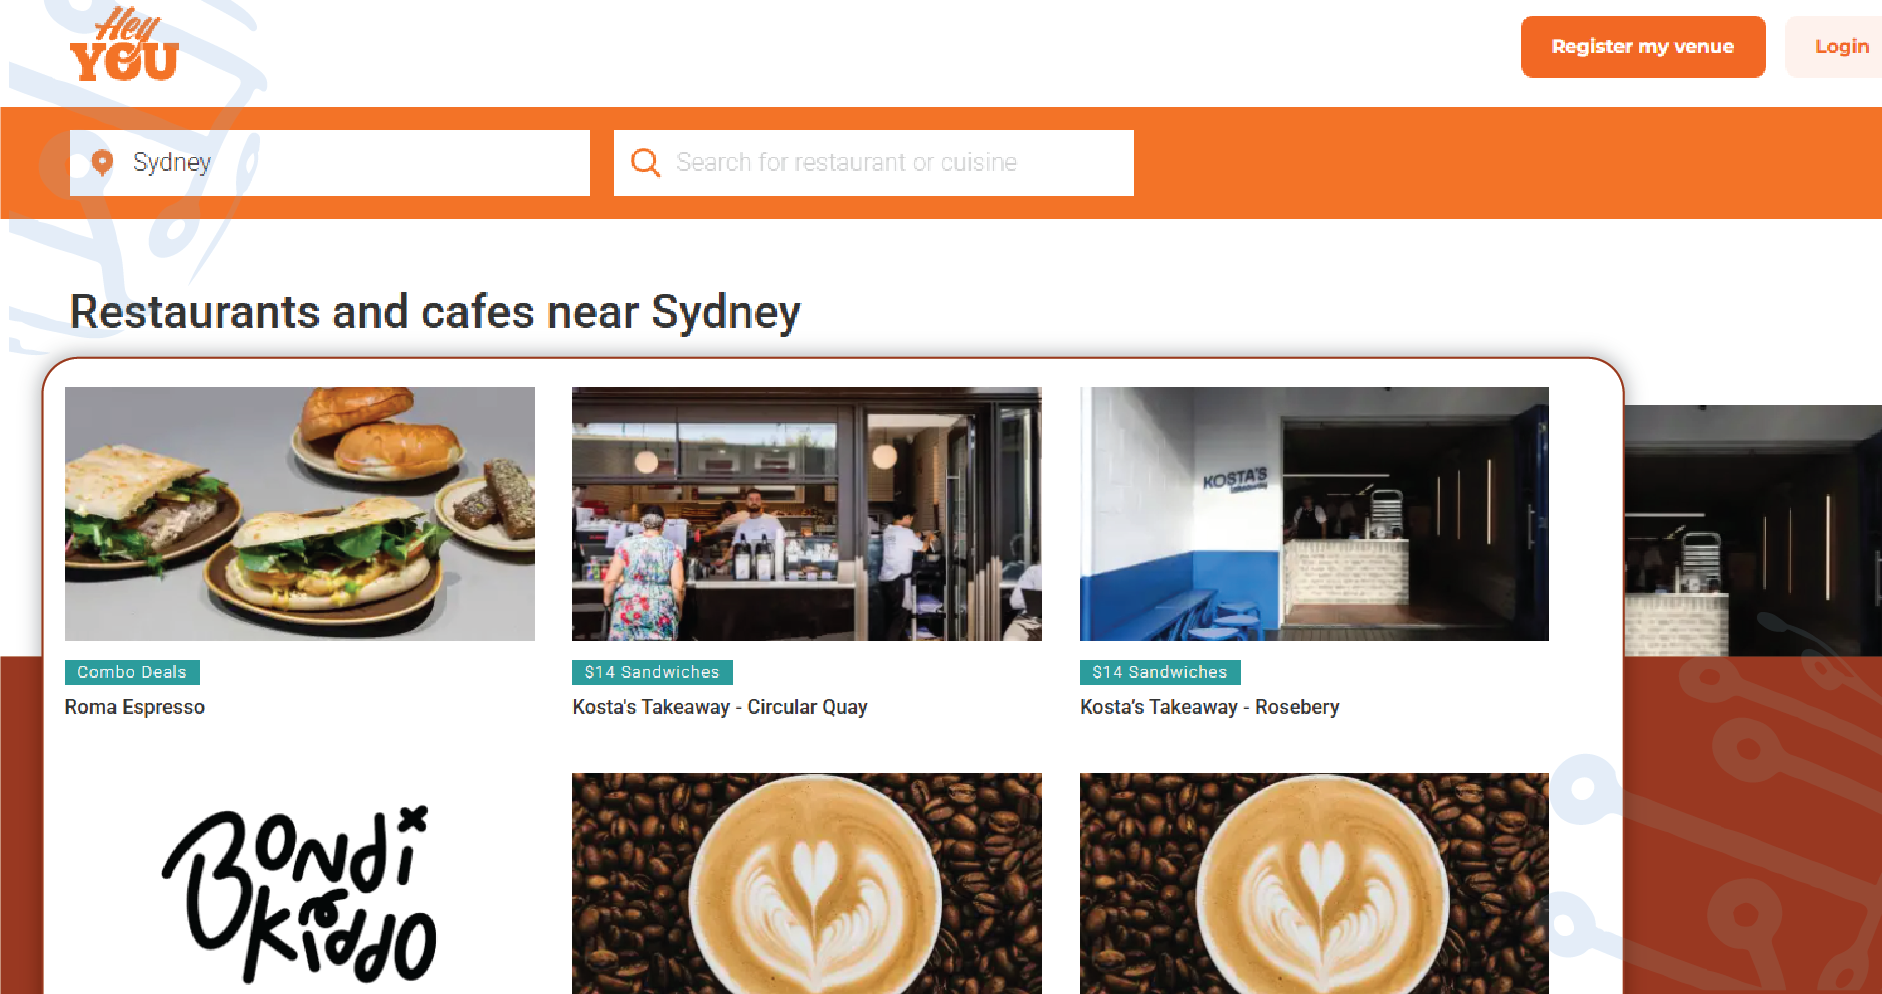Open the Roma Espresso venue link

click(x=135, y=707)
